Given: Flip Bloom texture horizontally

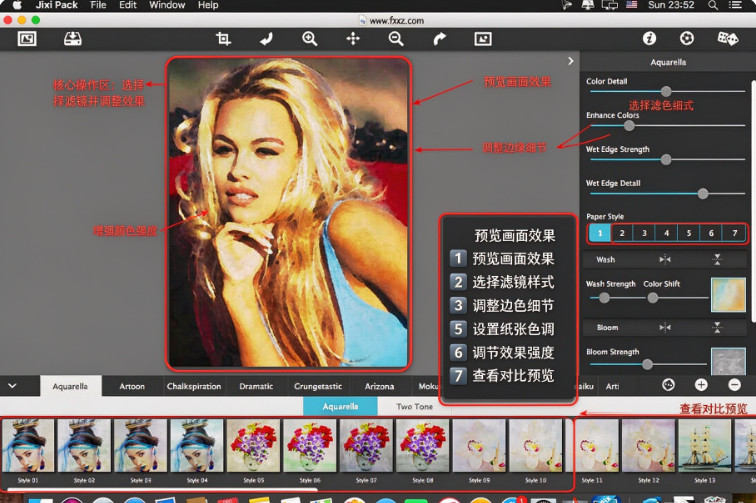Looking at the screenshot, I should pos(665,327).
